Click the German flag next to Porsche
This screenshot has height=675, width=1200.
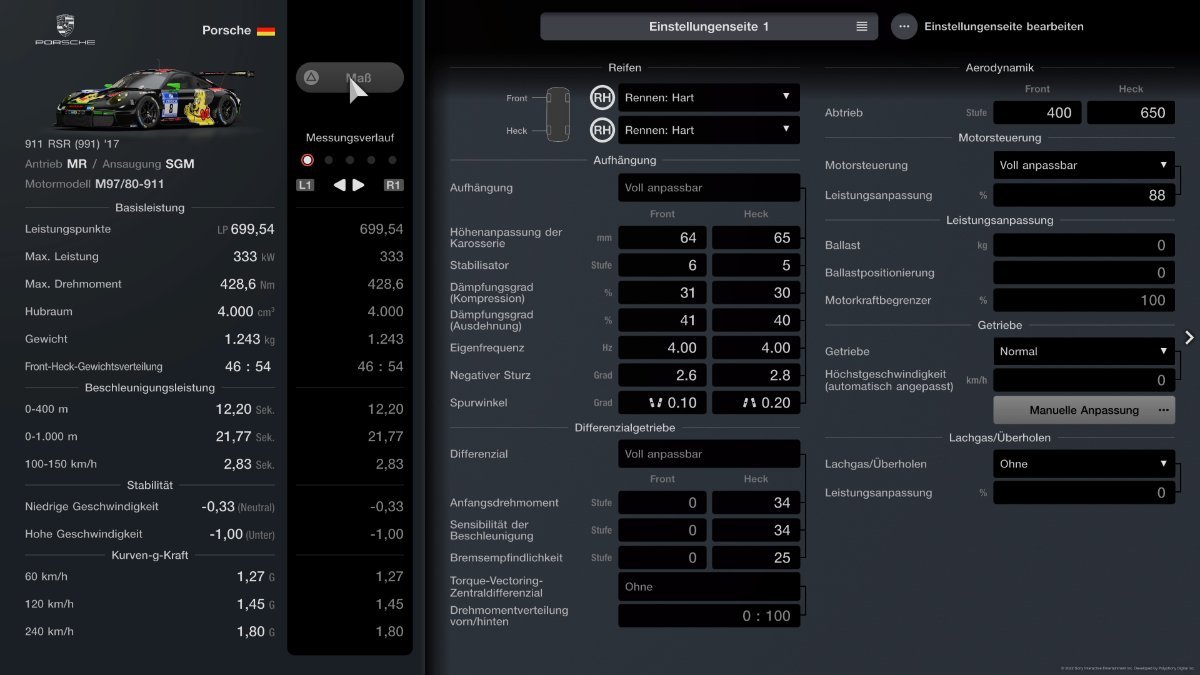266,31
